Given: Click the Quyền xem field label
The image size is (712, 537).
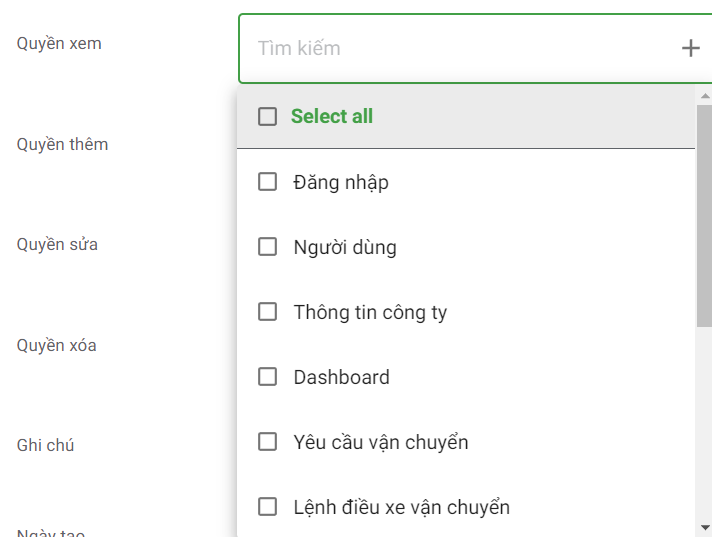Looking at the screenshot, I should [x=59, y=44].
